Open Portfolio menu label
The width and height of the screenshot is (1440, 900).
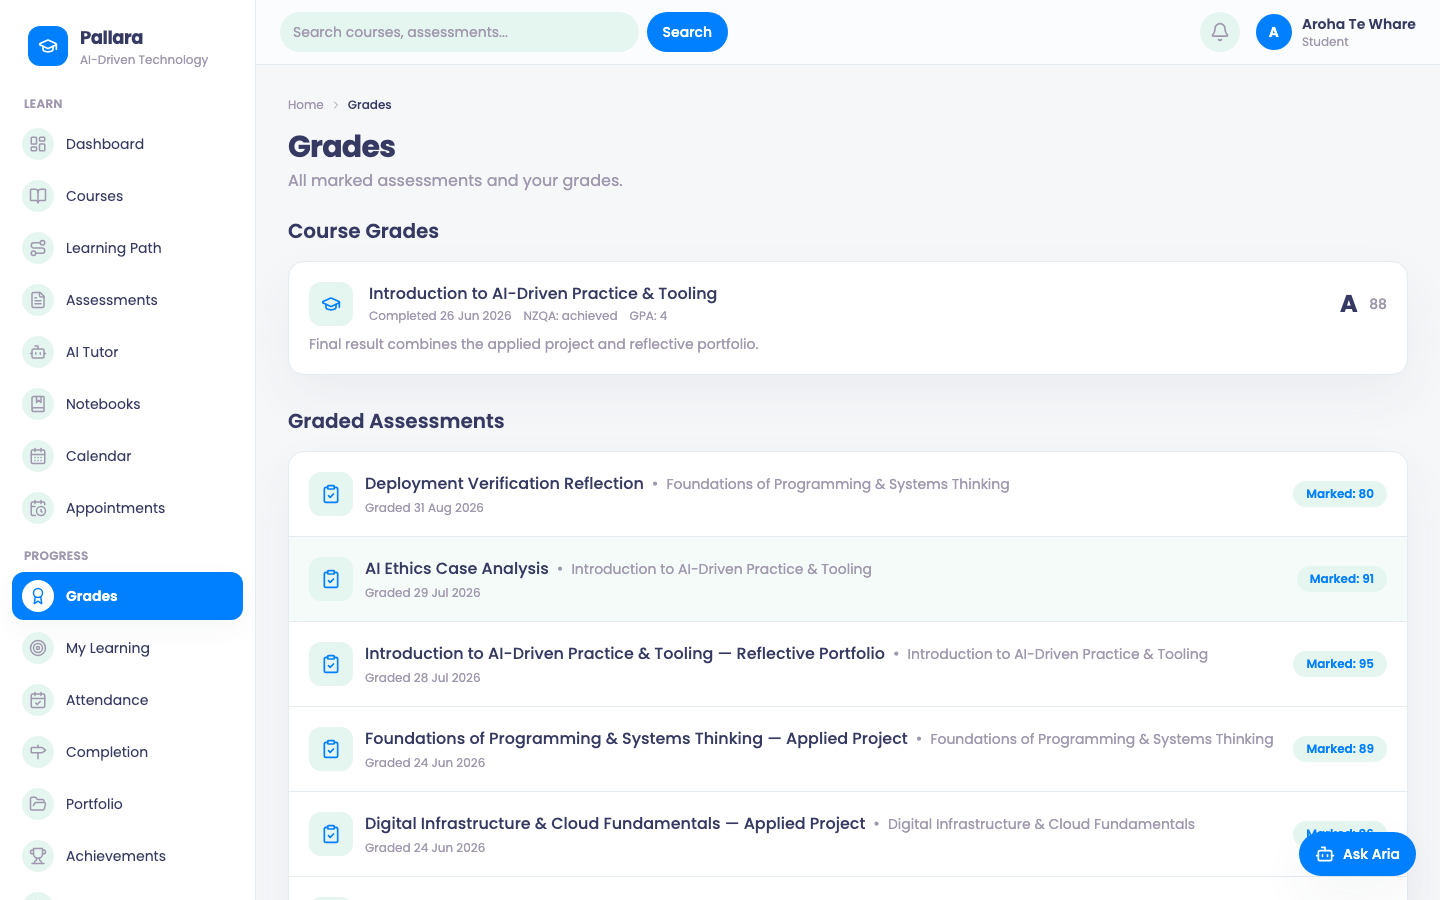point(94,804)
